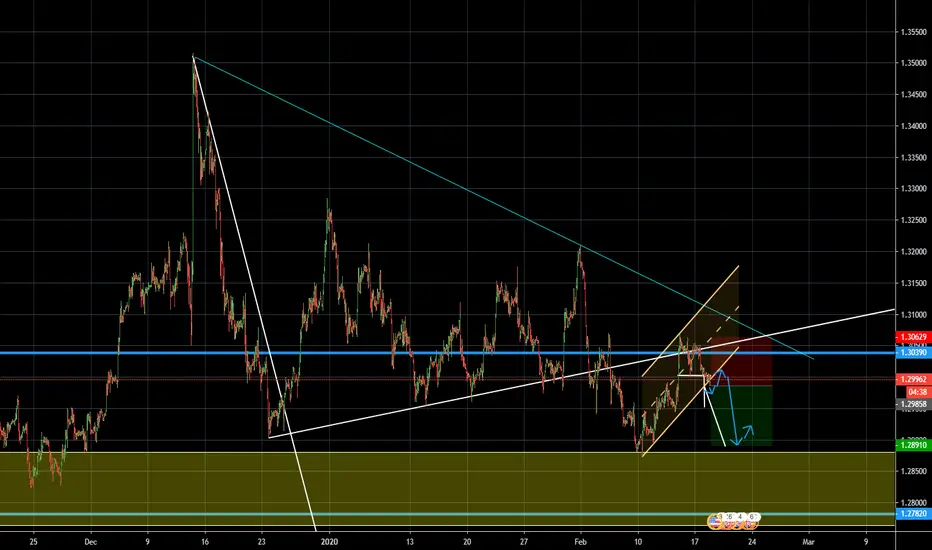Click the 25 date label on time axis
Screen dimensions: 932x550
33,542
